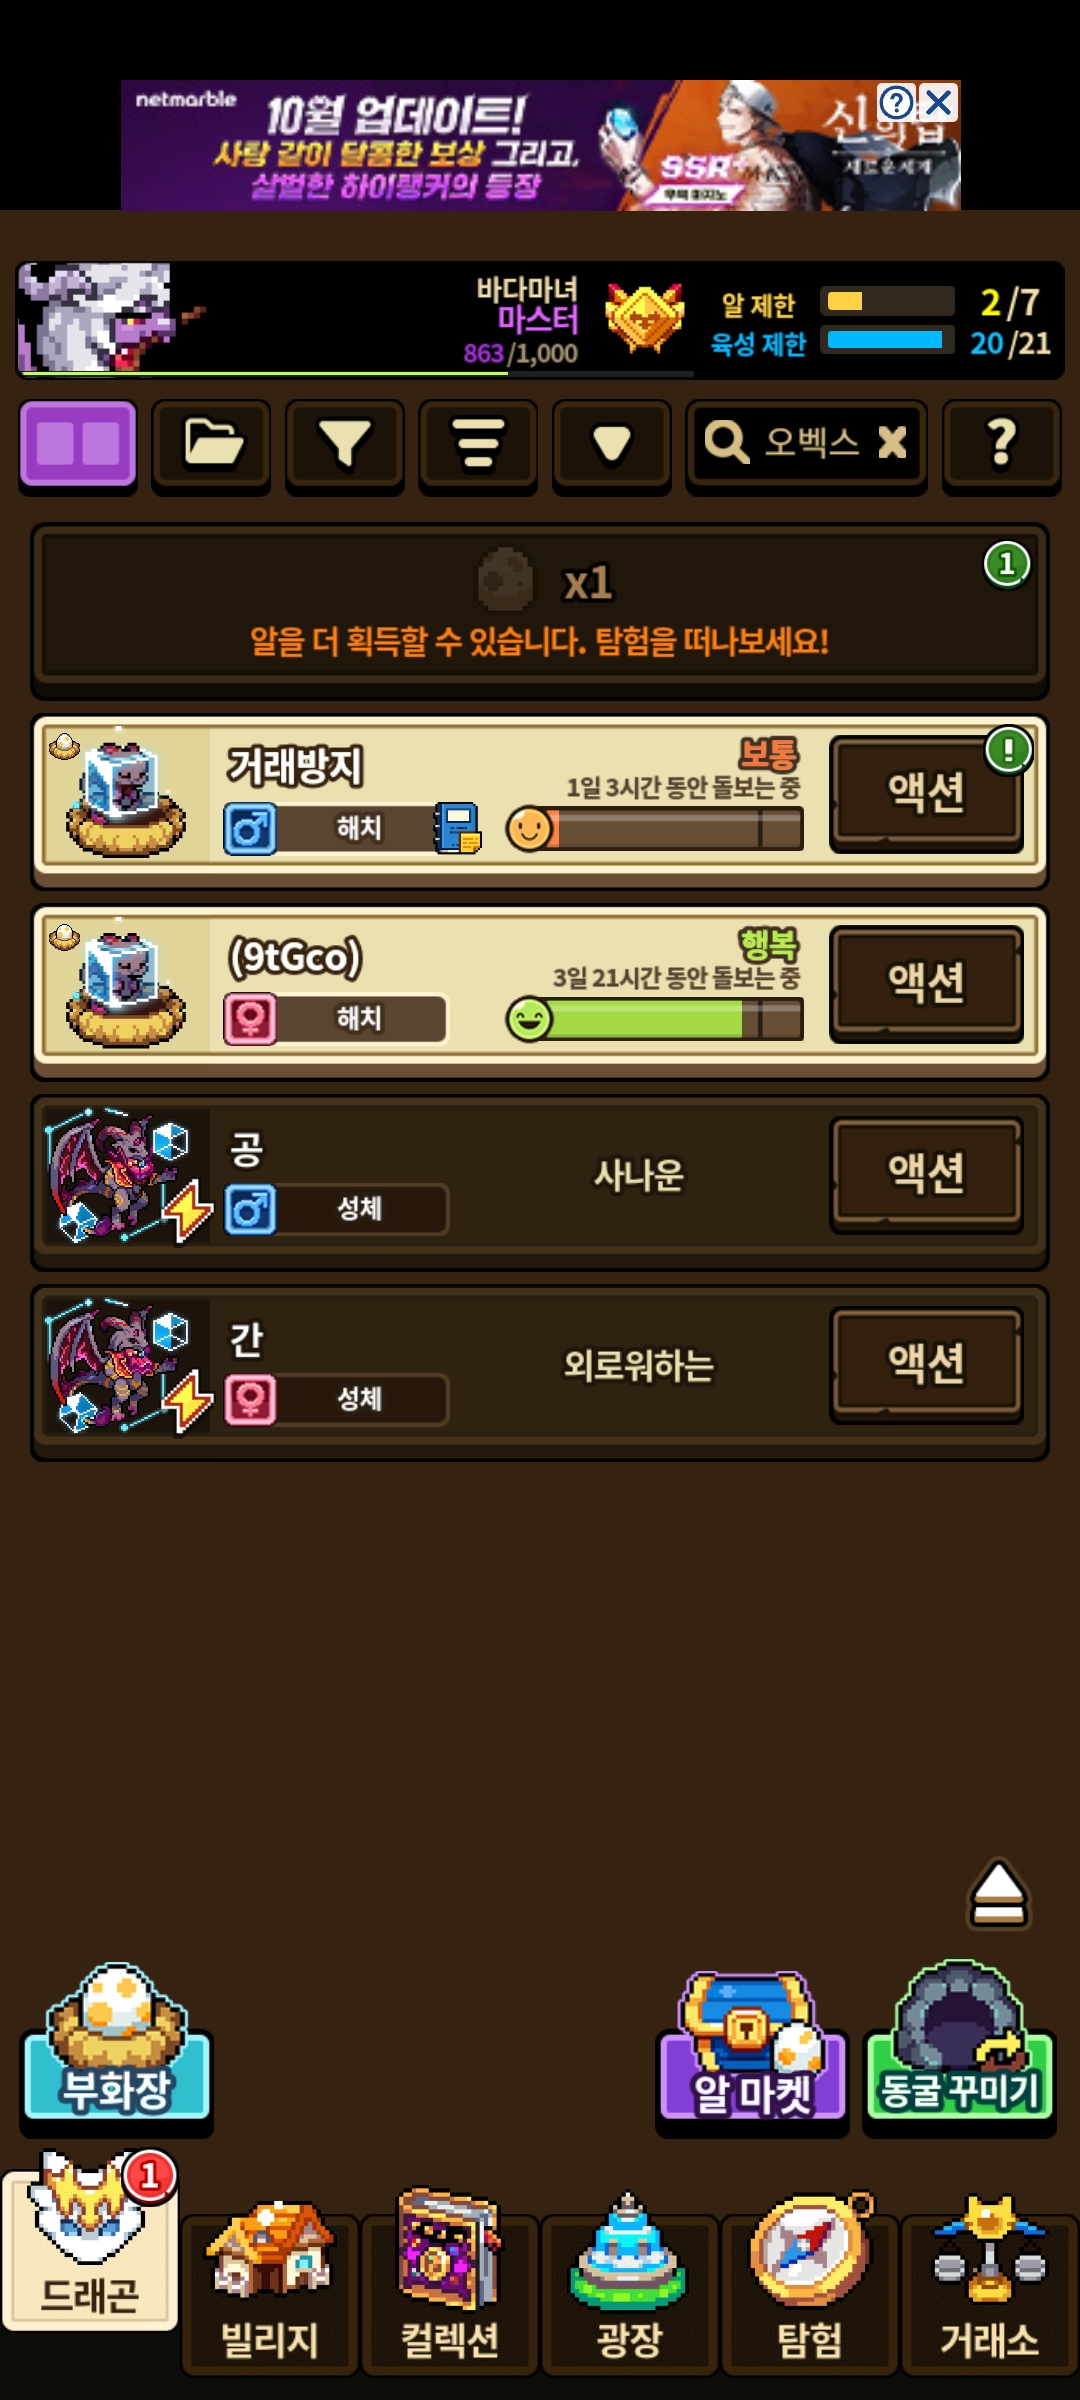Image resolution: width=1080 pixels, height=2400 pixels.
Task: Open the 거래소 scales icon
Action: 990,2290
